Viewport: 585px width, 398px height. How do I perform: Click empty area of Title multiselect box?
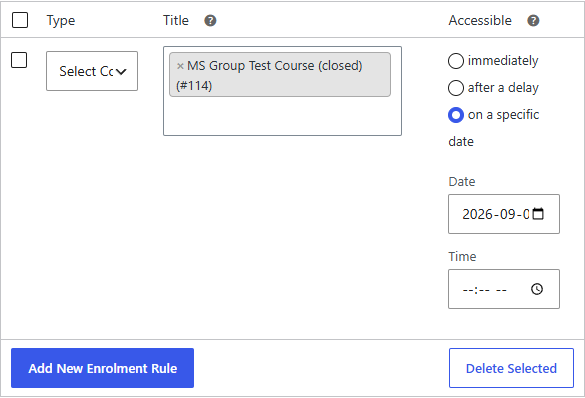[282, 116]
